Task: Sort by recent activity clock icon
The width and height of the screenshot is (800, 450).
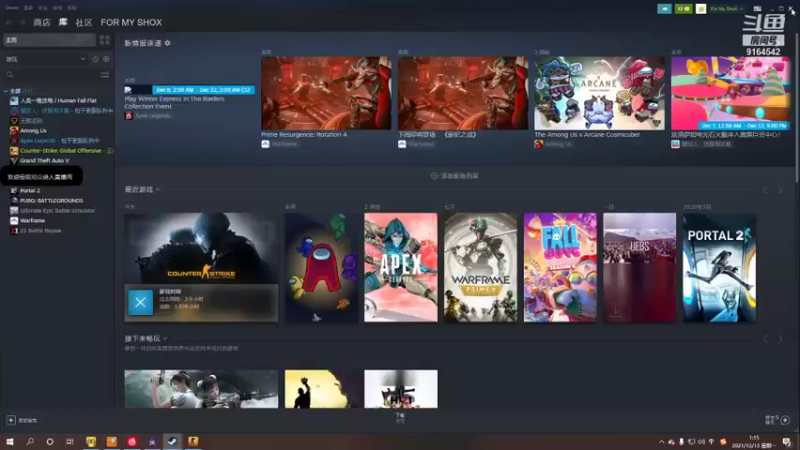Action: pos(95,59)
